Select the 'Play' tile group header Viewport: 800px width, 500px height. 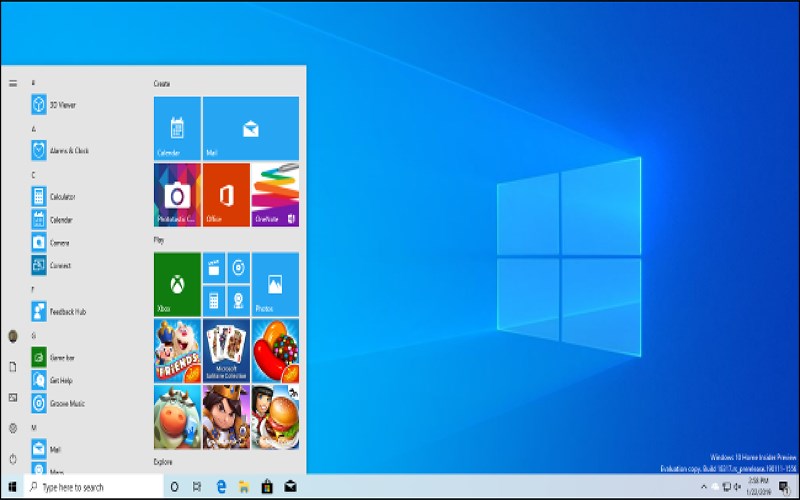pos(159,240)
